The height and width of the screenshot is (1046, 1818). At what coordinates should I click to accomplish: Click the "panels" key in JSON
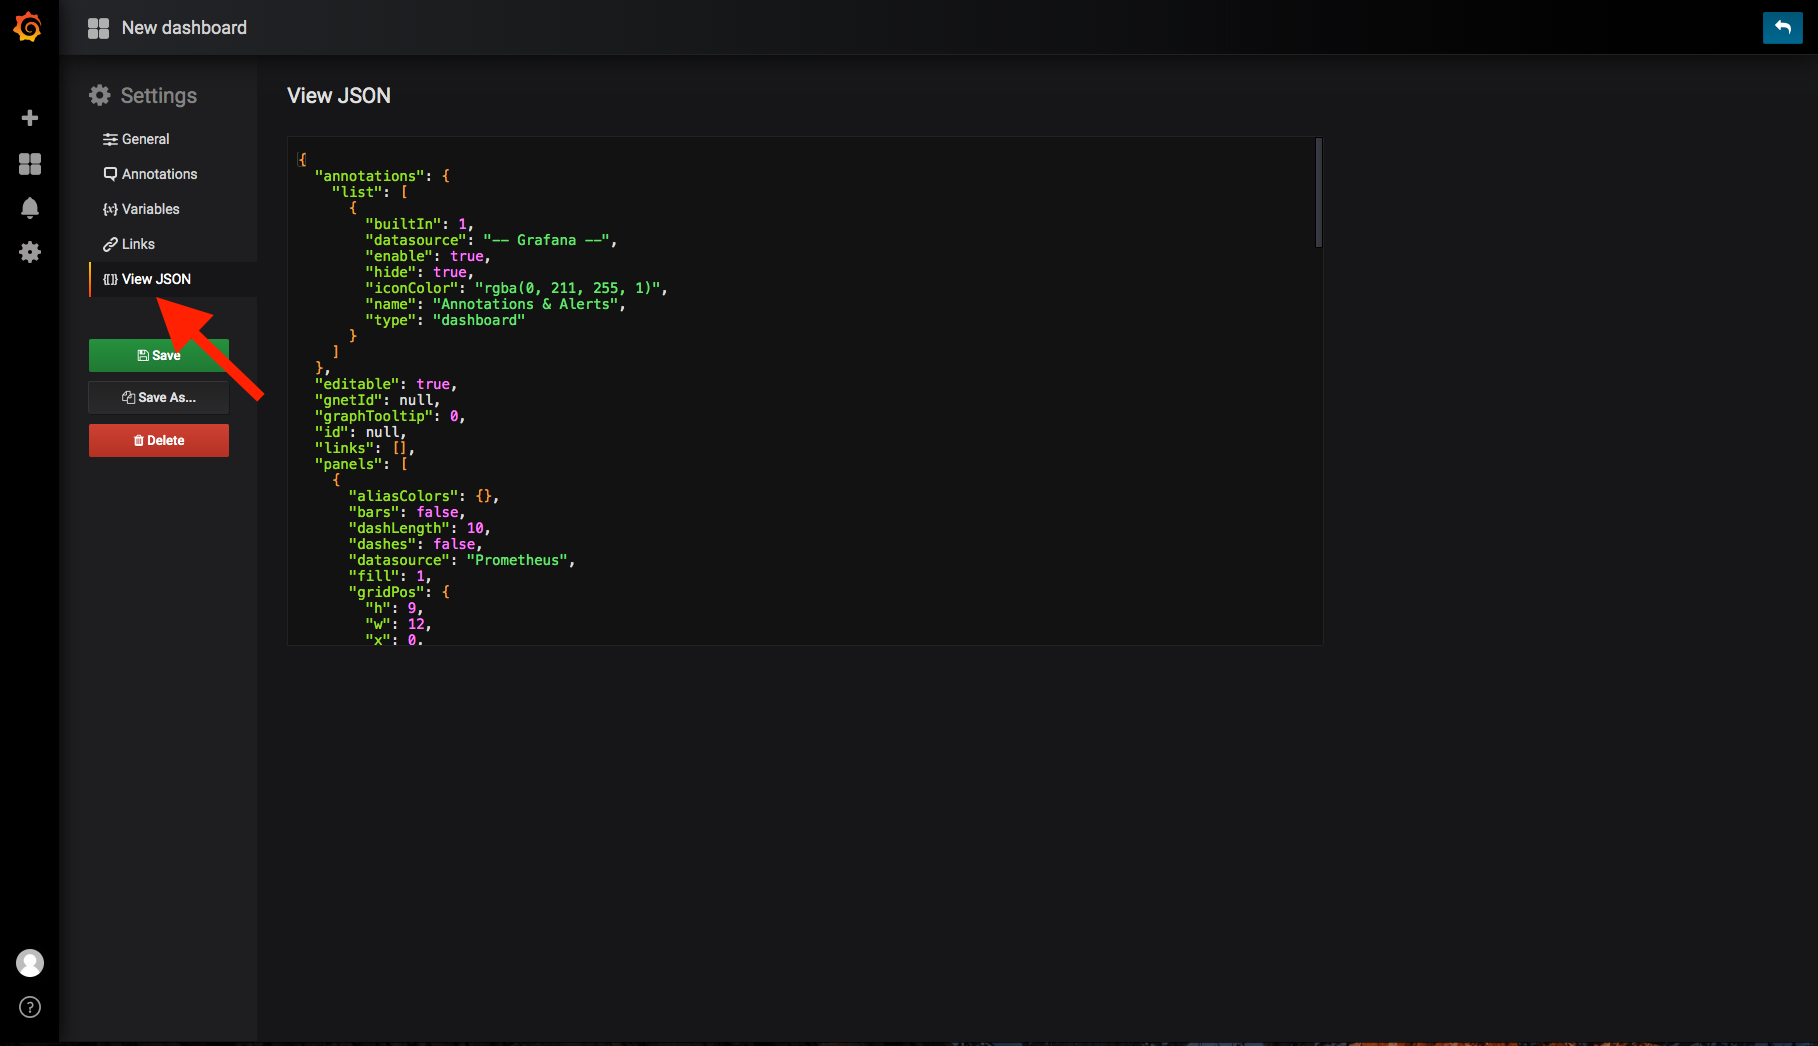(349, 464)
